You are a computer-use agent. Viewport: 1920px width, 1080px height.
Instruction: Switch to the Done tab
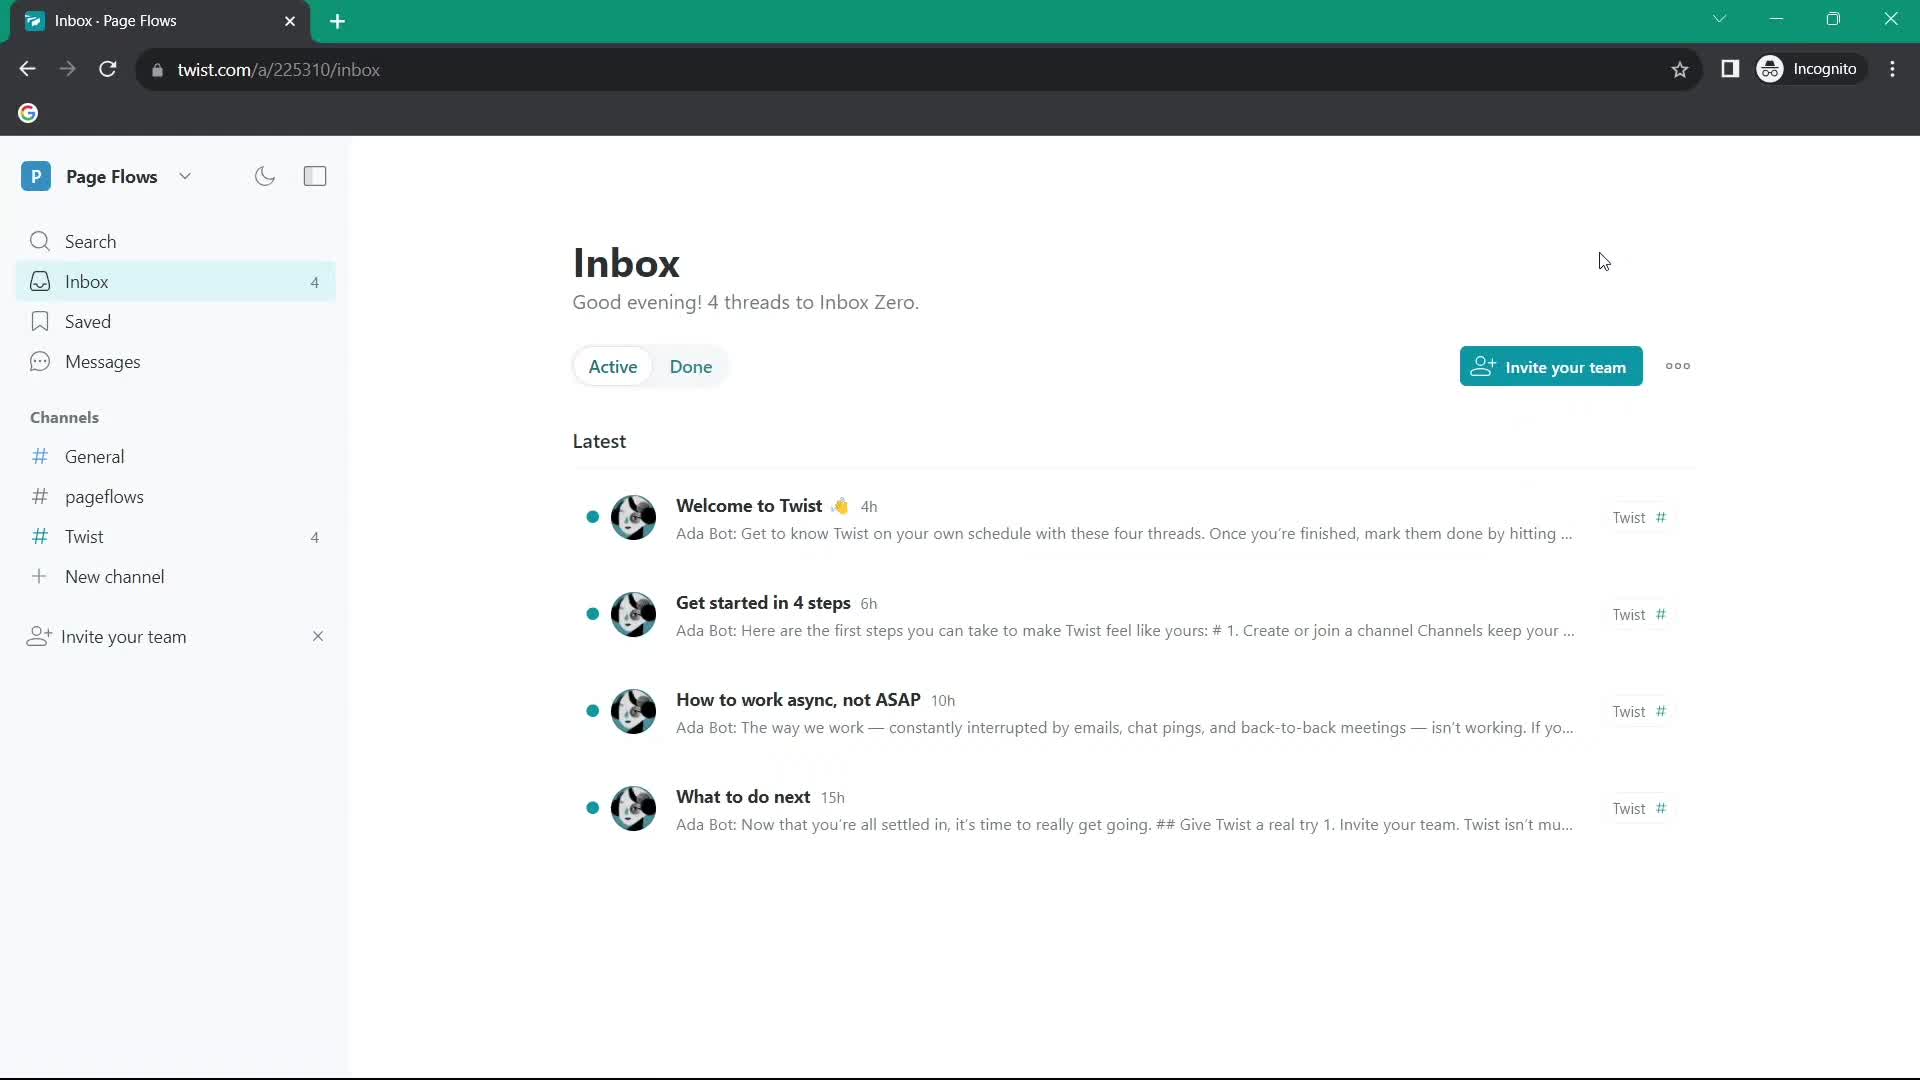[x=691, y=367]
